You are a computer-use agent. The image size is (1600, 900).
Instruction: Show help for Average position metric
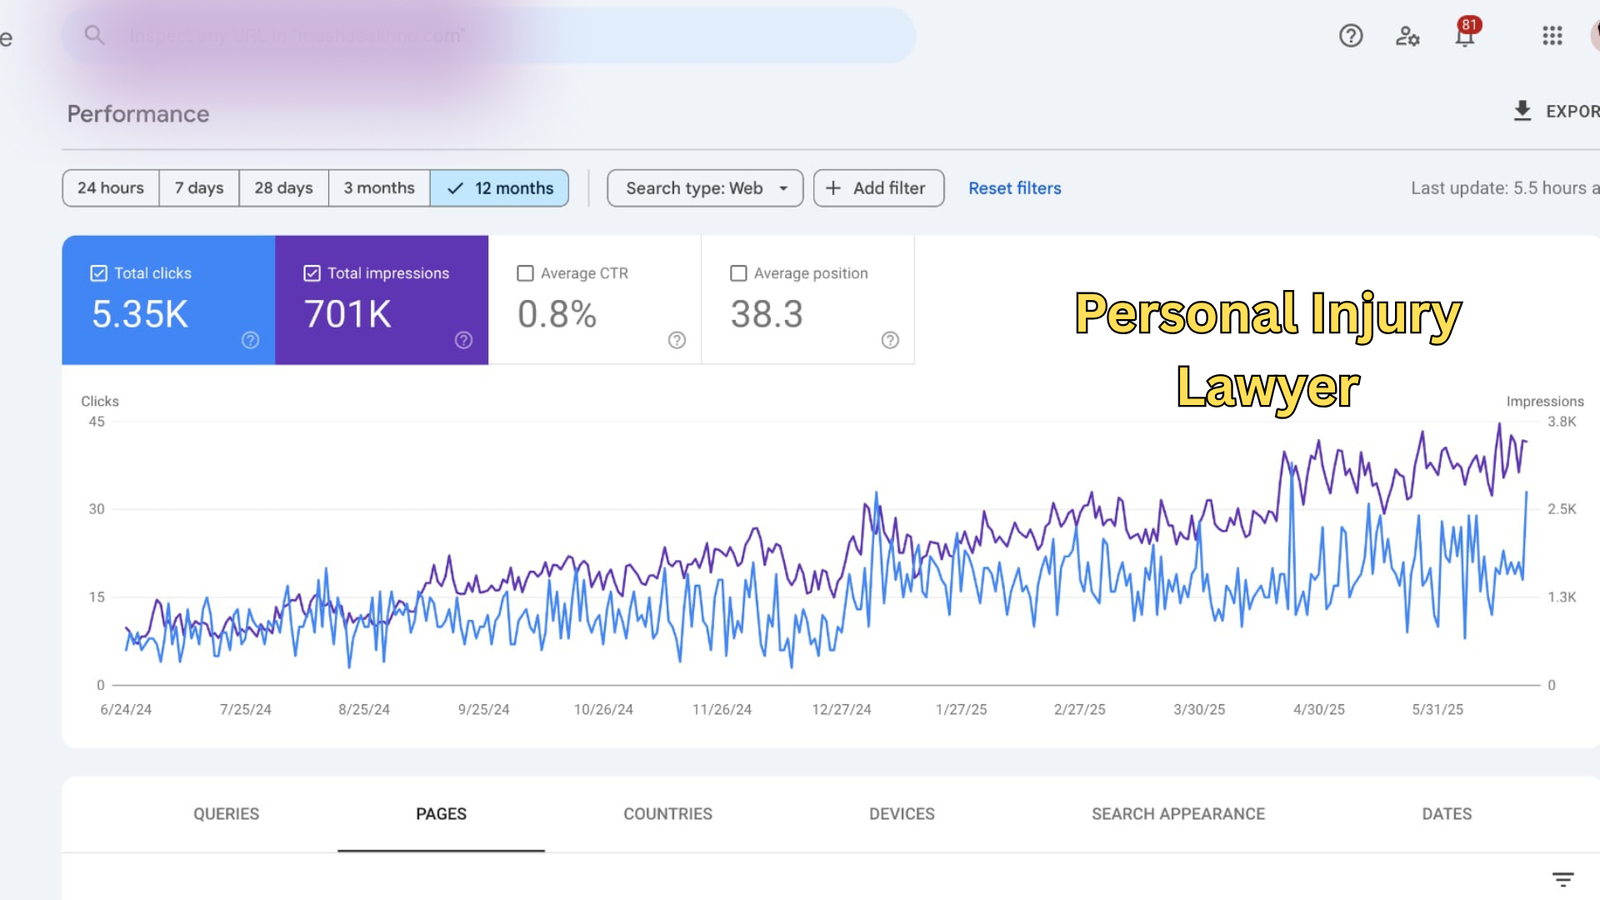pos(890,340)
